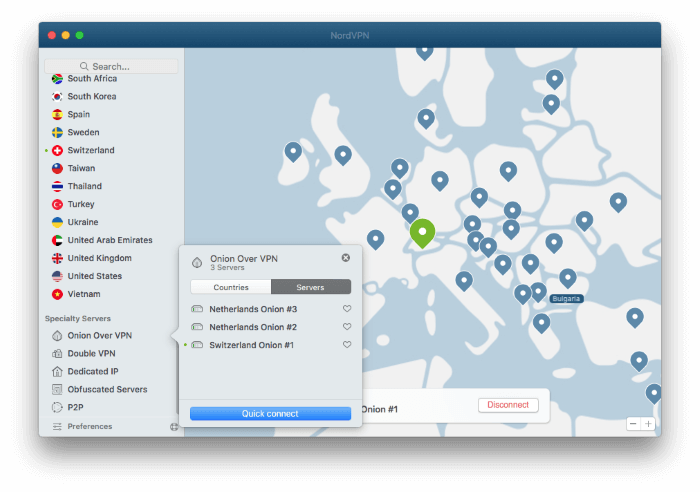Favorite Netherlands Onion #3 with heart
700x492 pixels.
point(347,309)
